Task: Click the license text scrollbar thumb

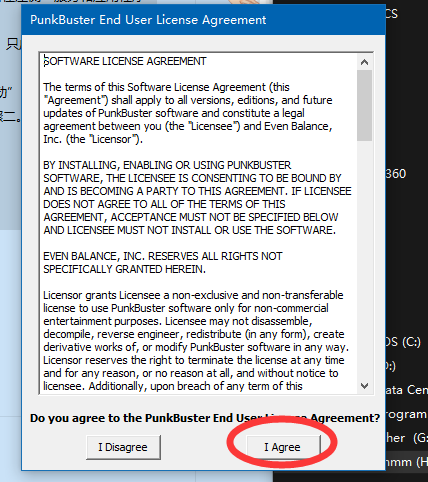Action: point(364,105)
